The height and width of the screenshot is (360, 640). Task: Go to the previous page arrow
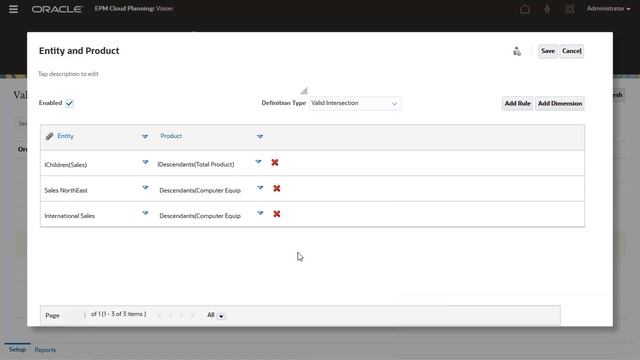pyautogui.click(x=171, y=315)
